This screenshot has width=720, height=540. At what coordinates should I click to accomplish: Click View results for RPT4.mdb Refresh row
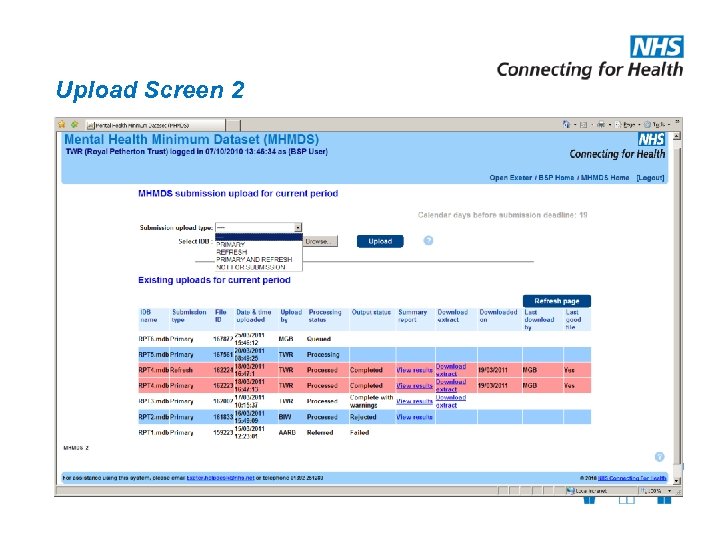coord(414,370)
